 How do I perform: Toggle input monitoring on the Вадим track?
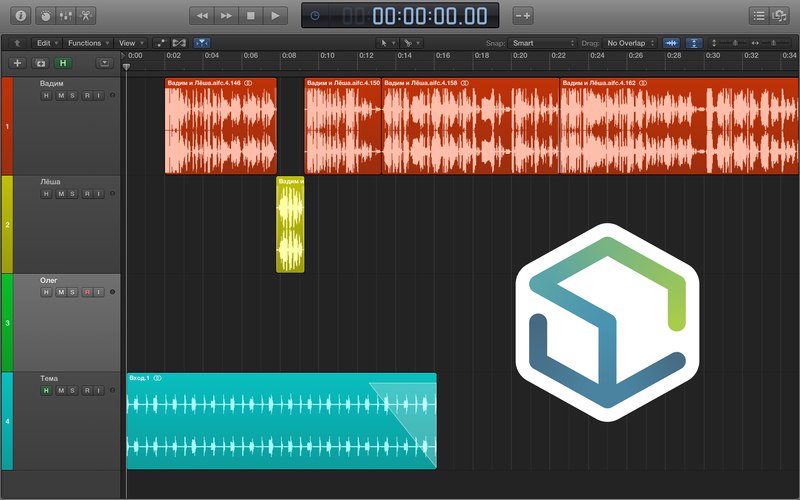click(98, 95)
